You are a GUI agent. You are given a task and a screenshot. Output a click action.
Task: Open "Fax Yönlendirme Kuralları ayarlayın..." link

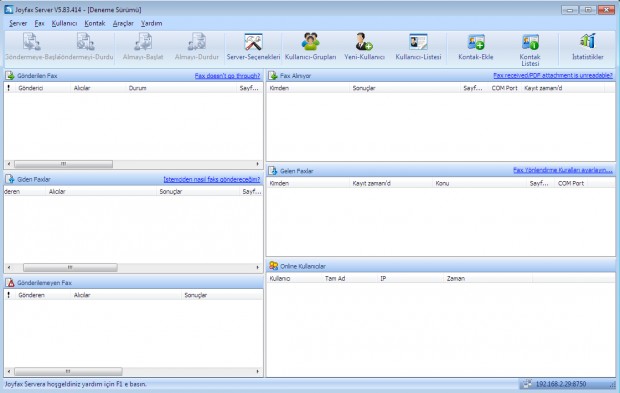coord(563,170)
